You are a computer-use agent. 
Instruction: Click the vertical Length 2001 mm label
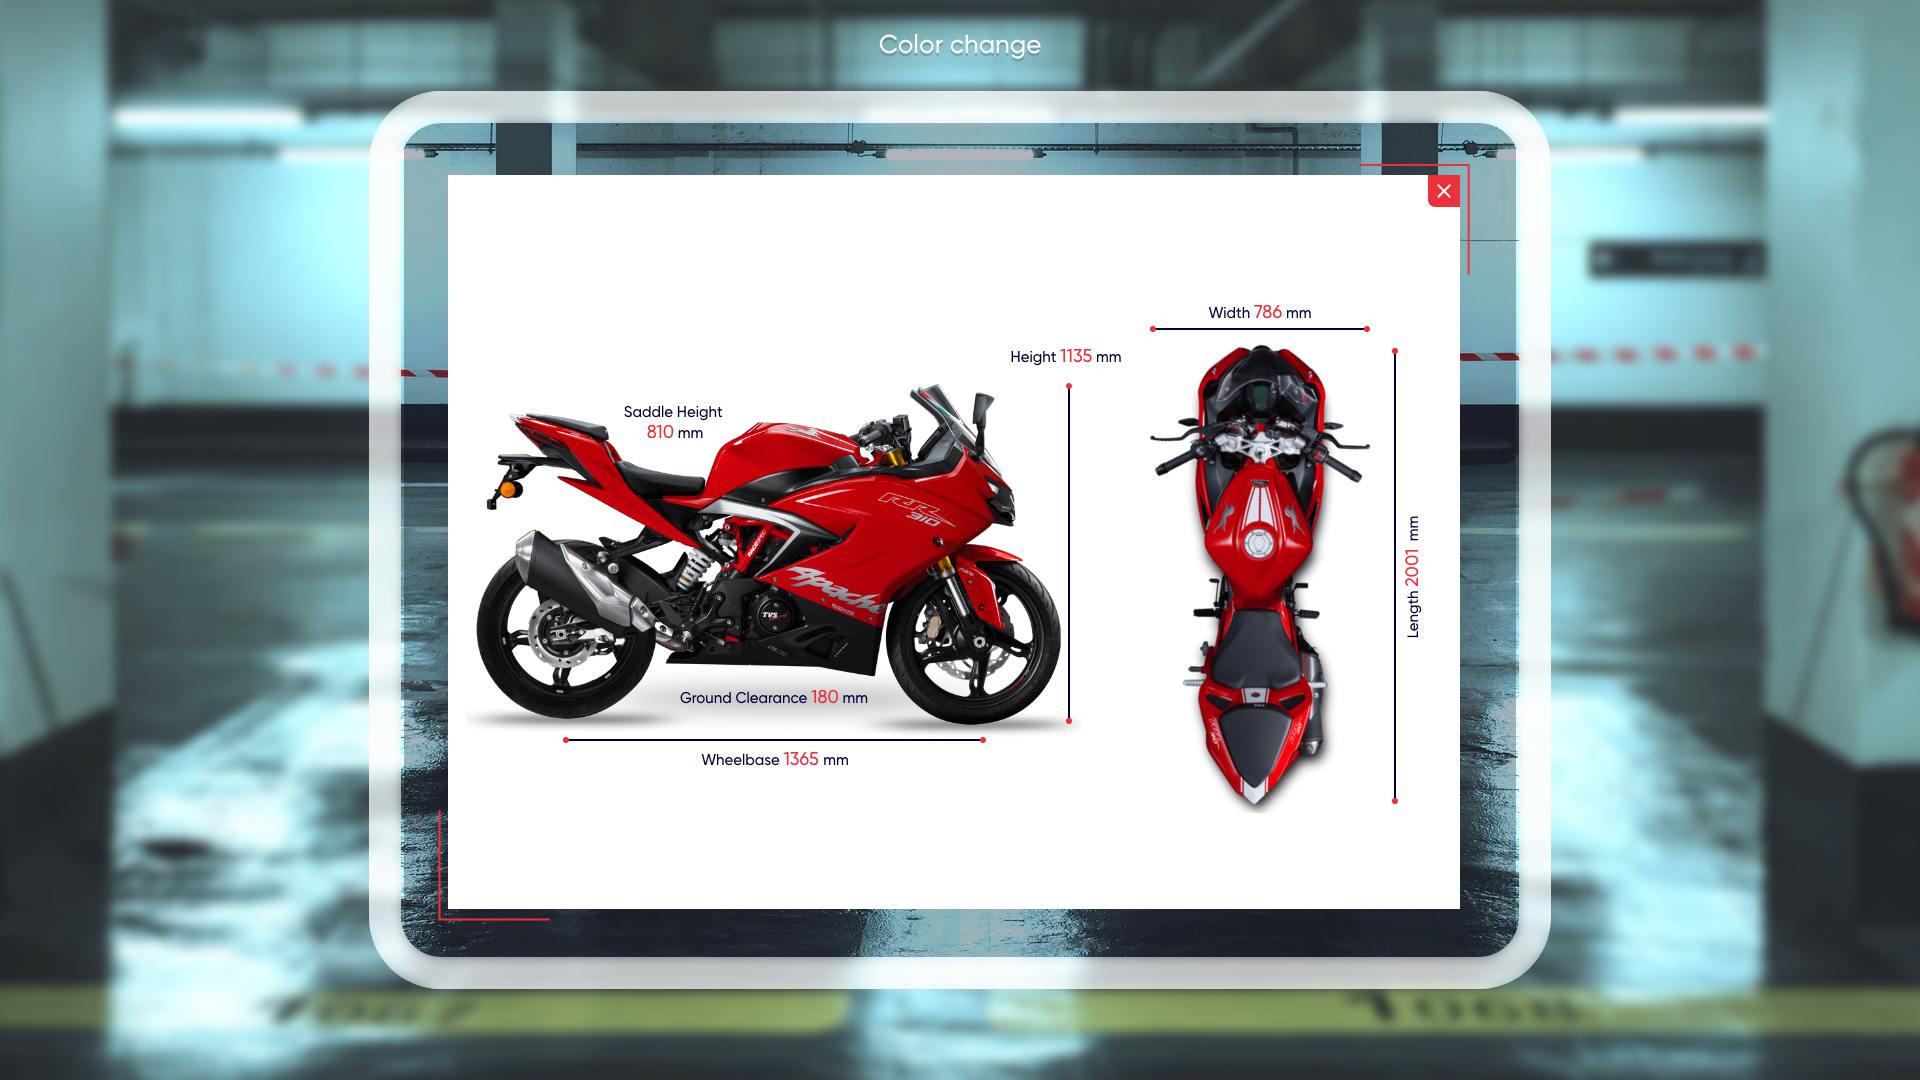tap(1412, 577)
